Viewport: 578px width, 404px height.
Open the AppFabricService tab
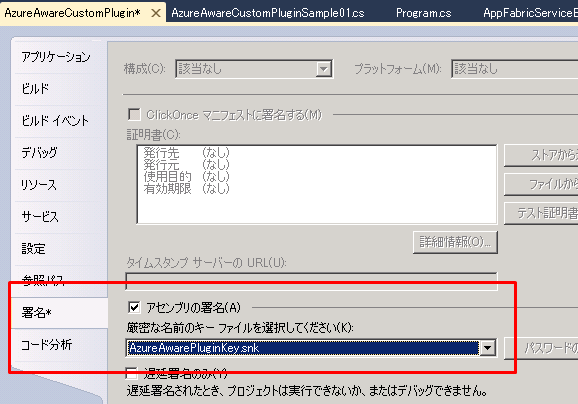(530, 13)
